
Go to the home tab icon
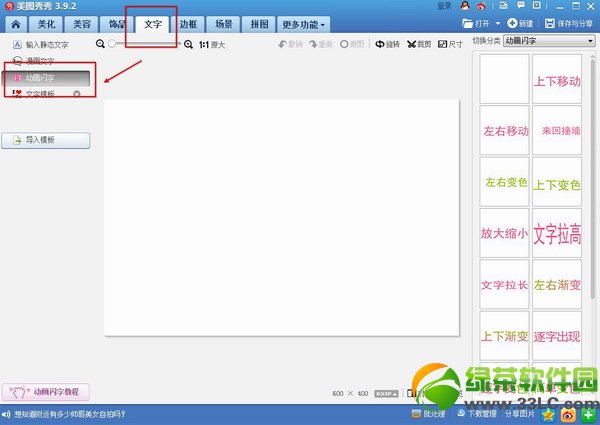pos(16,24)
